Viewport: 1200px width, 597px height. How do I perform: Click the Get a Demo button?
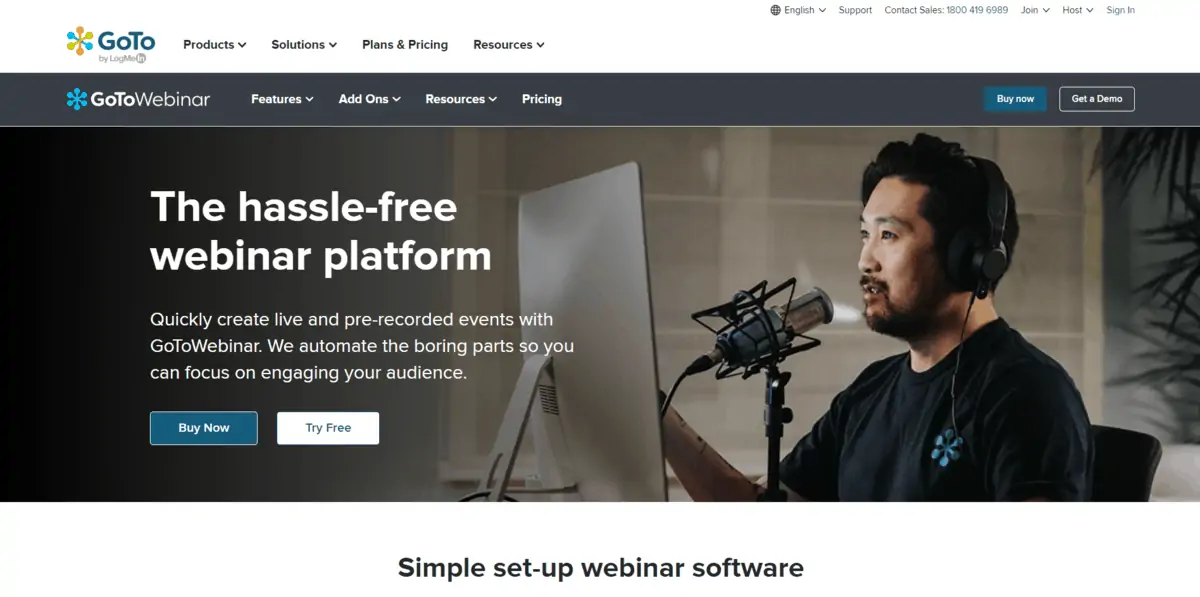click(x=1097, y=99)
